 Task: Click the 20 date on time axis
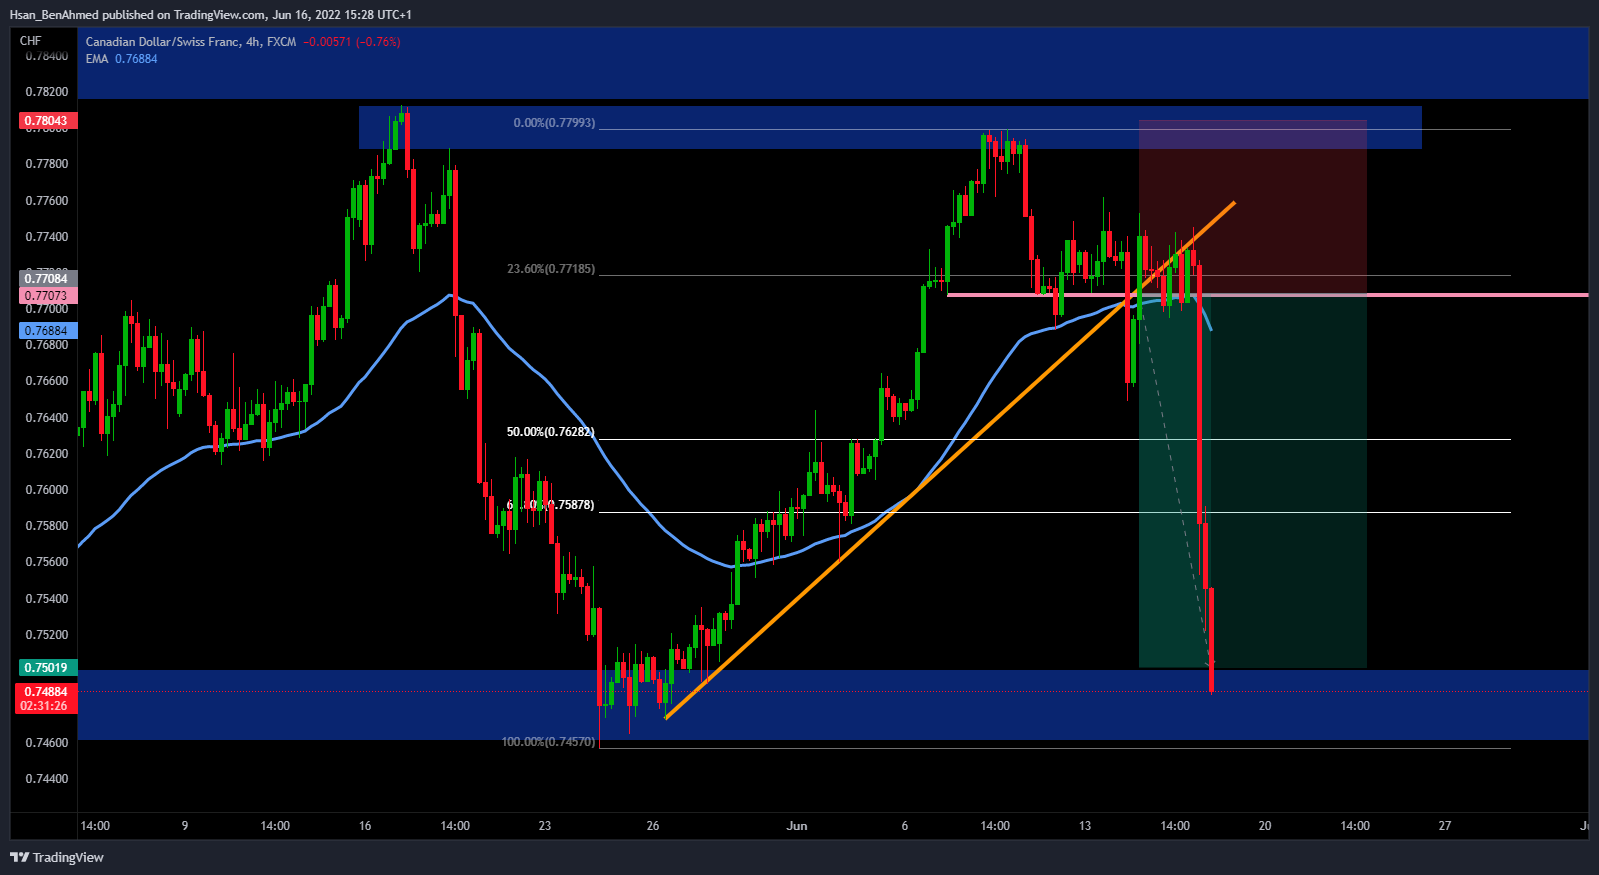coord(1265,826)
